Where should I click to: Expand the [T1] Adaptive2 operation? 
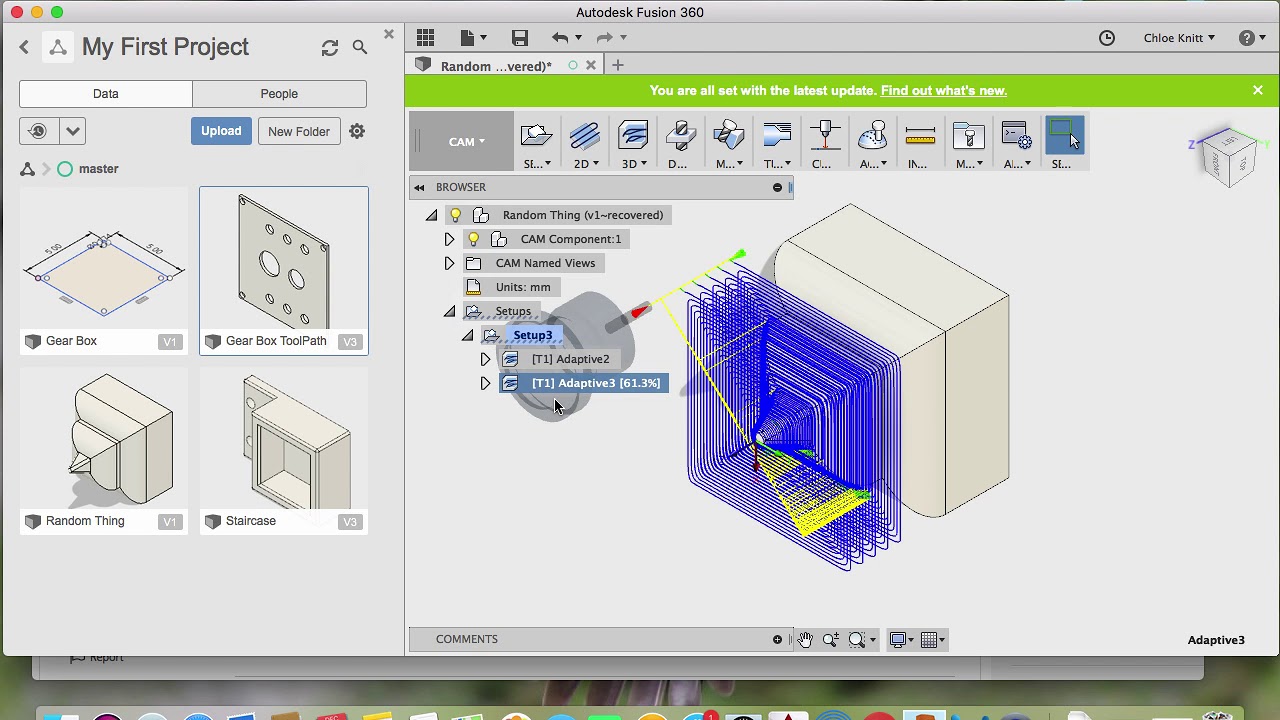[x=485, y=359]
